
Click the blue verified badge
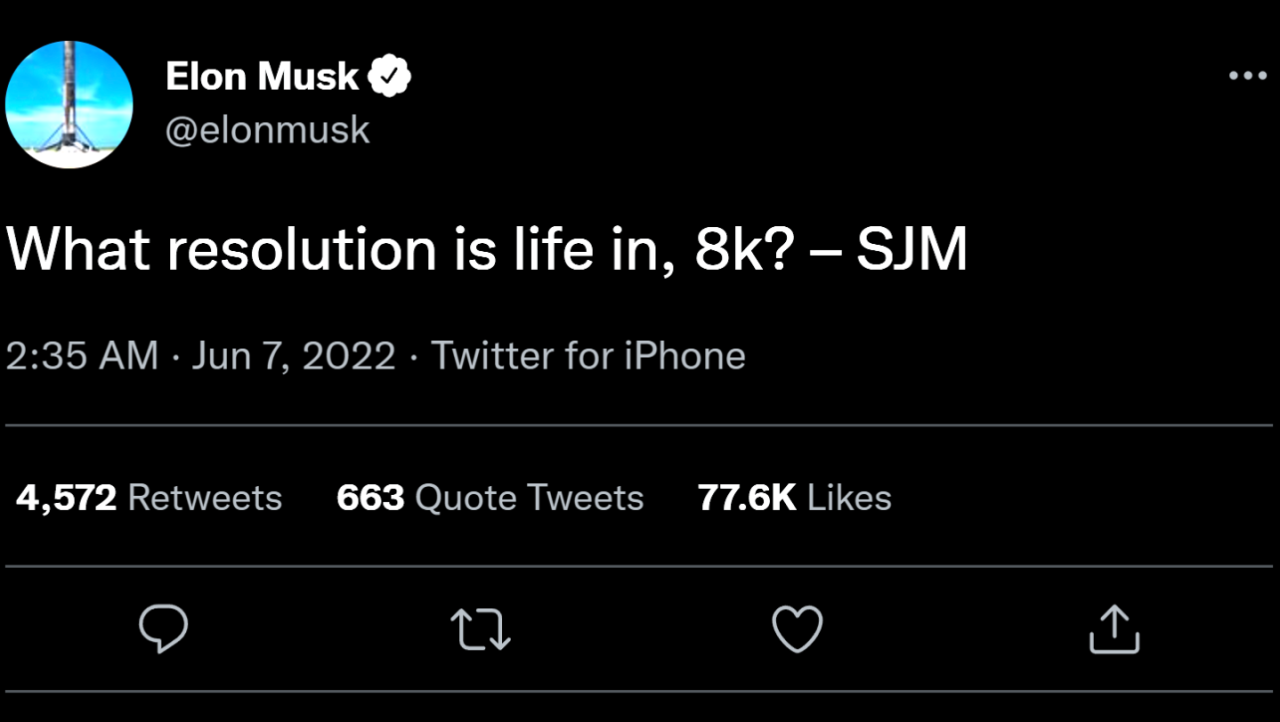pyautogui.click(x=391, y=76)
